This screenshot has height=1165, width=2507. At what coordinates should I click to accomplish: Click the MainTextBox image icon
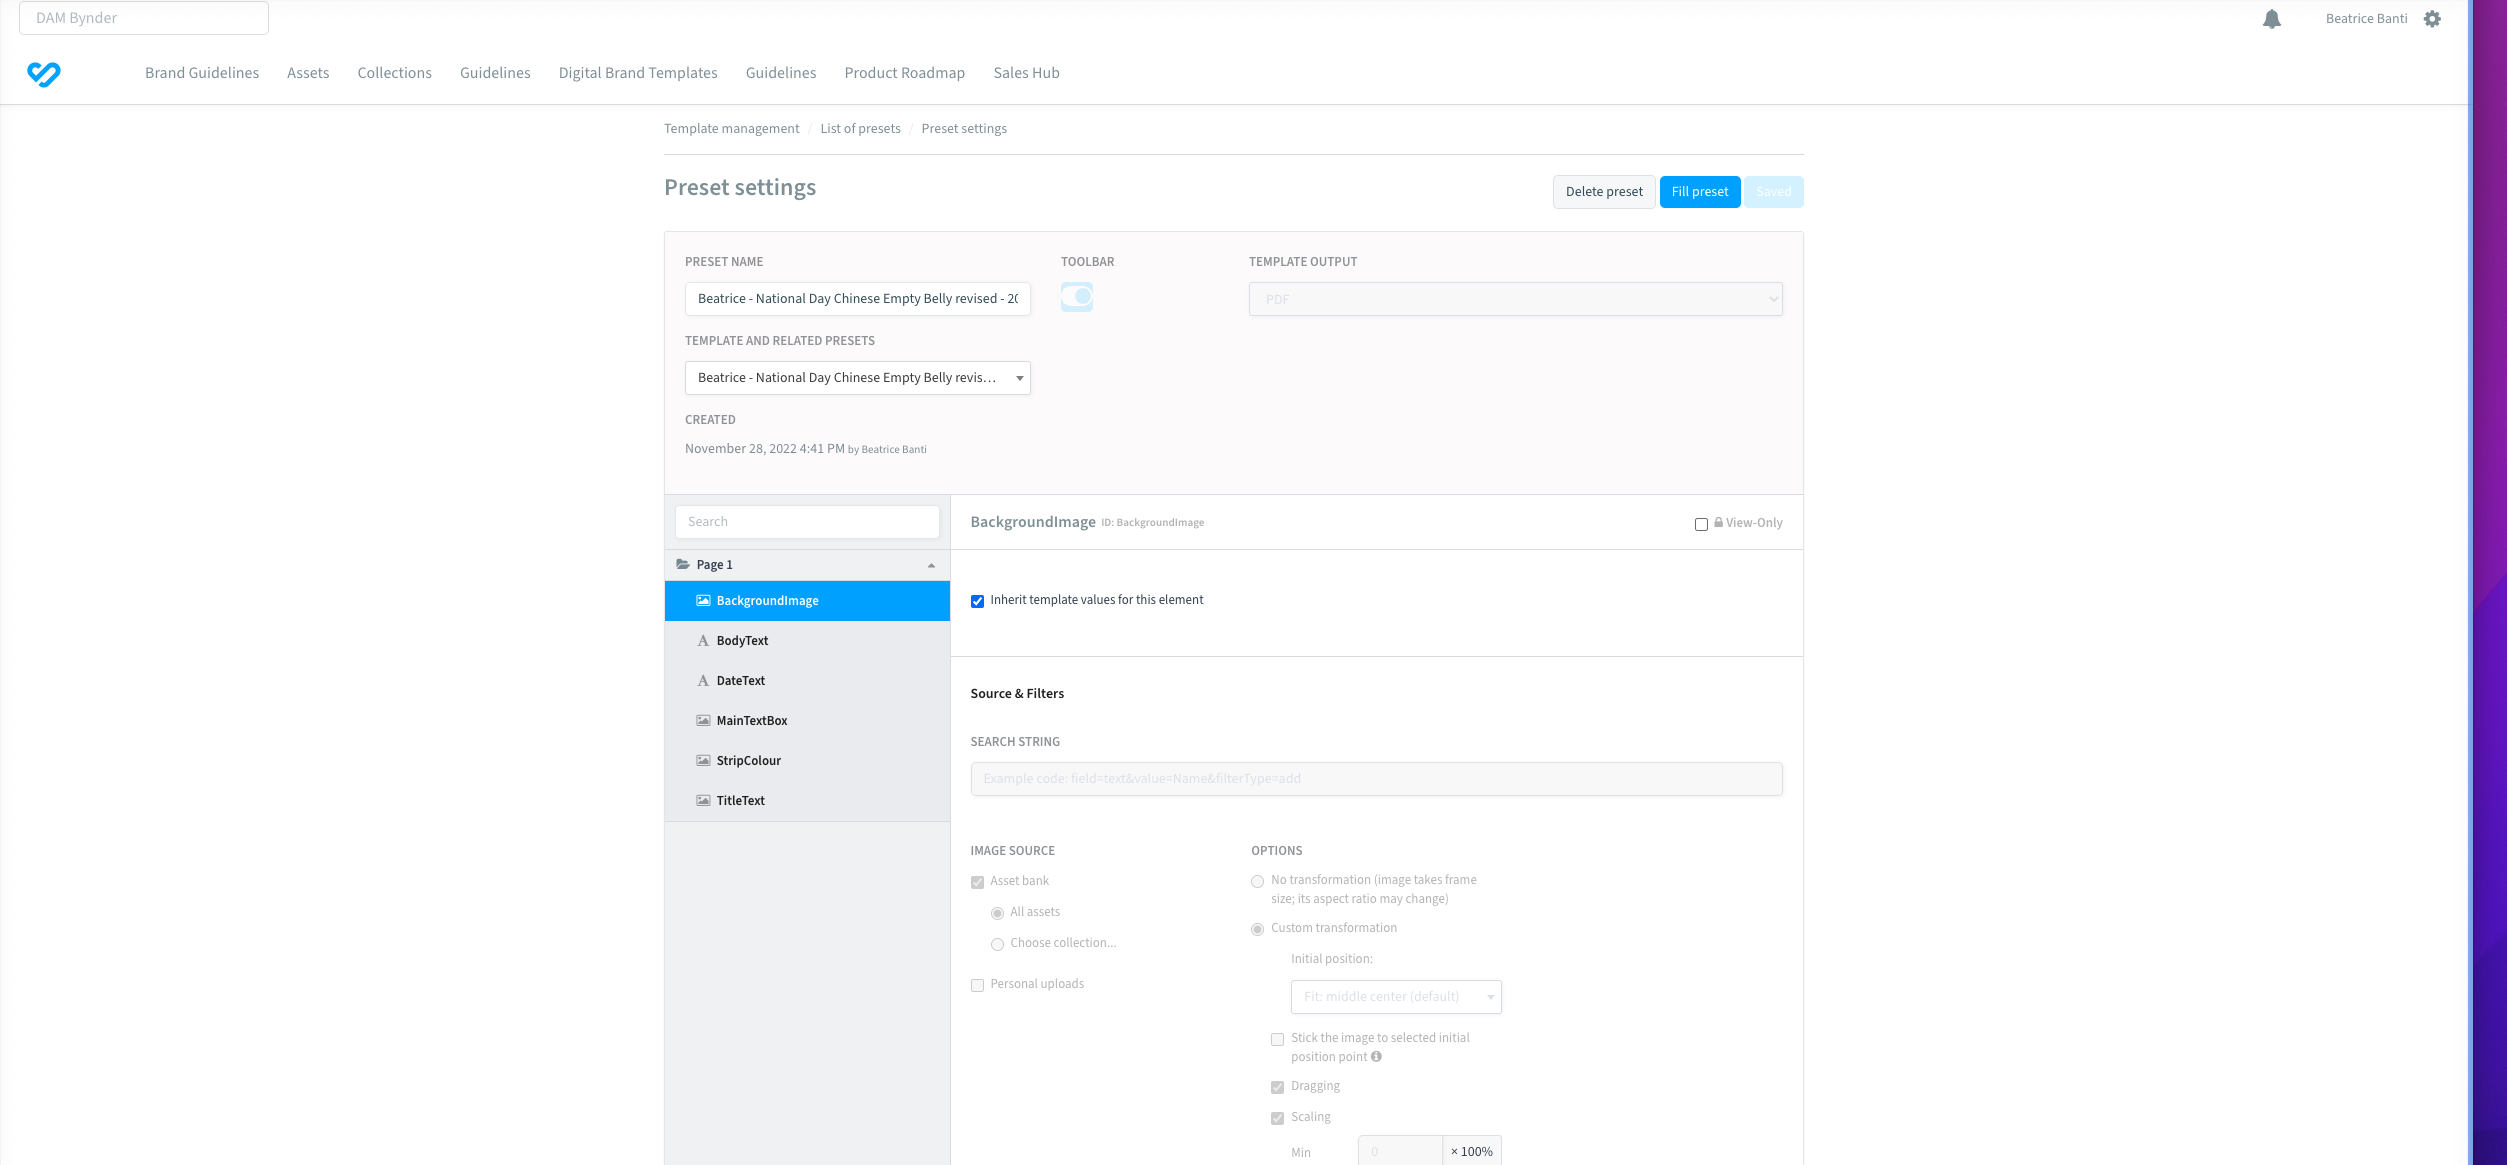coord(703,721)
